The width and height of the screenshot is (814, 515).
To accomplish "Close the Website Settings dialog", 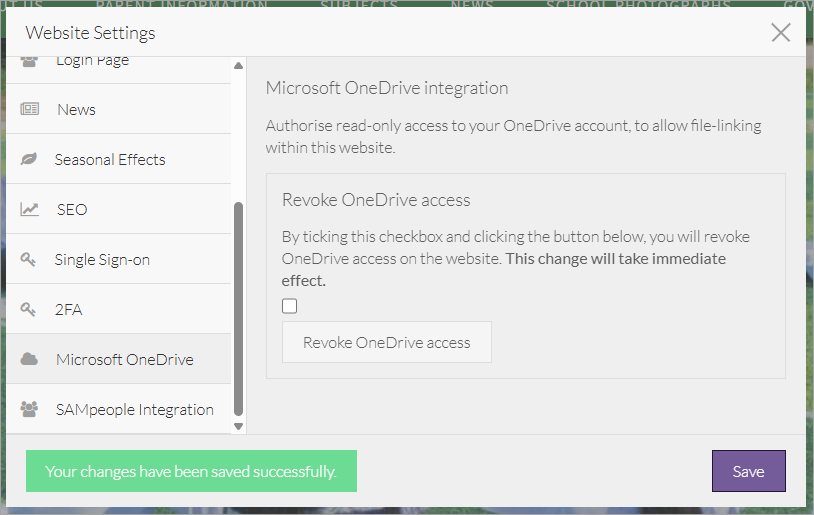I will click(x=781, y=32).
